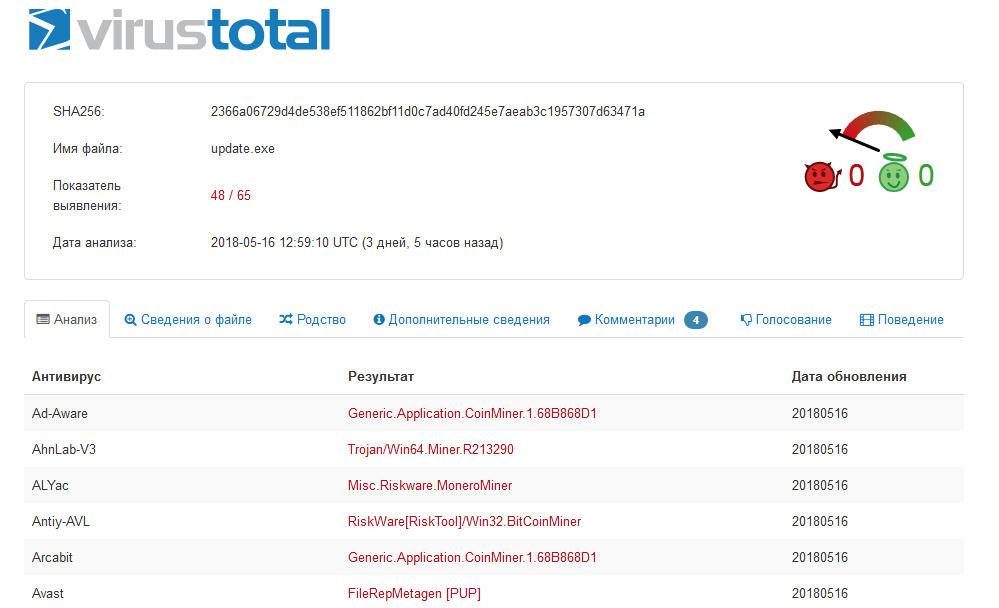Click the update date in the Ad-Aware row
This screenshot has height=608, width=999.
(820, 413)
